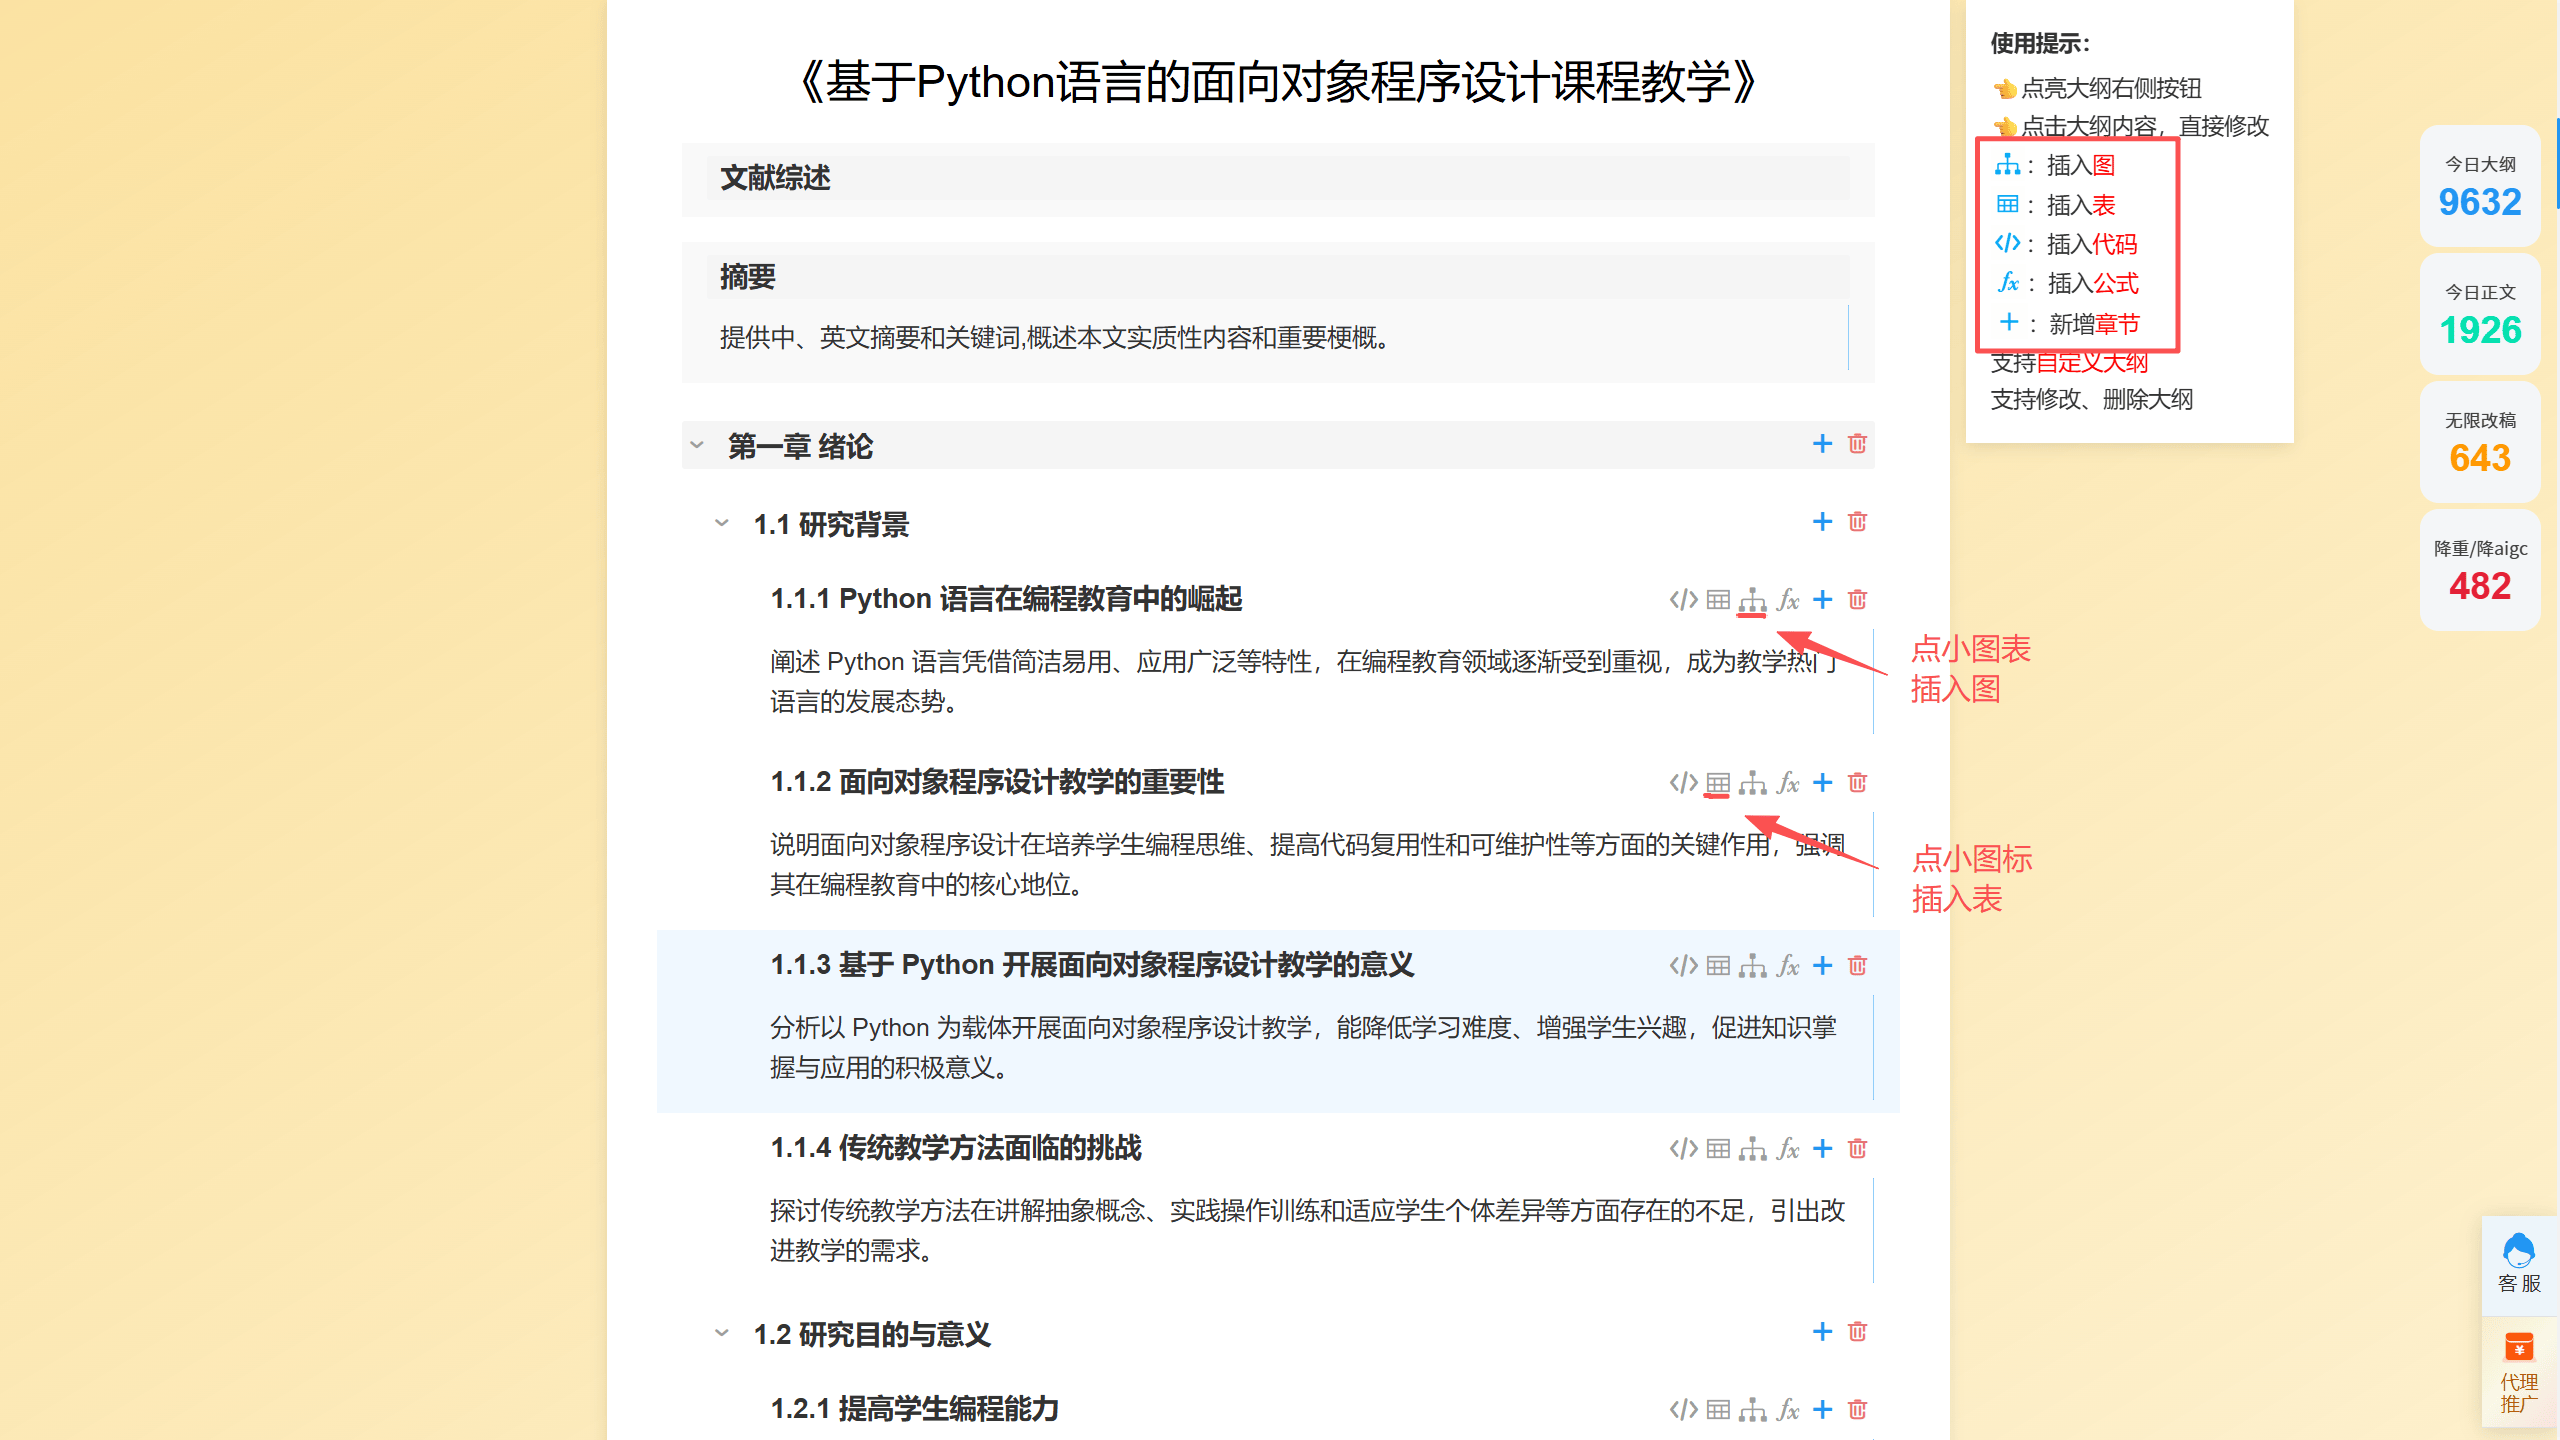
Task: Collapse 第一章 绪论 chapter
Action: click(x=697, y=446)
